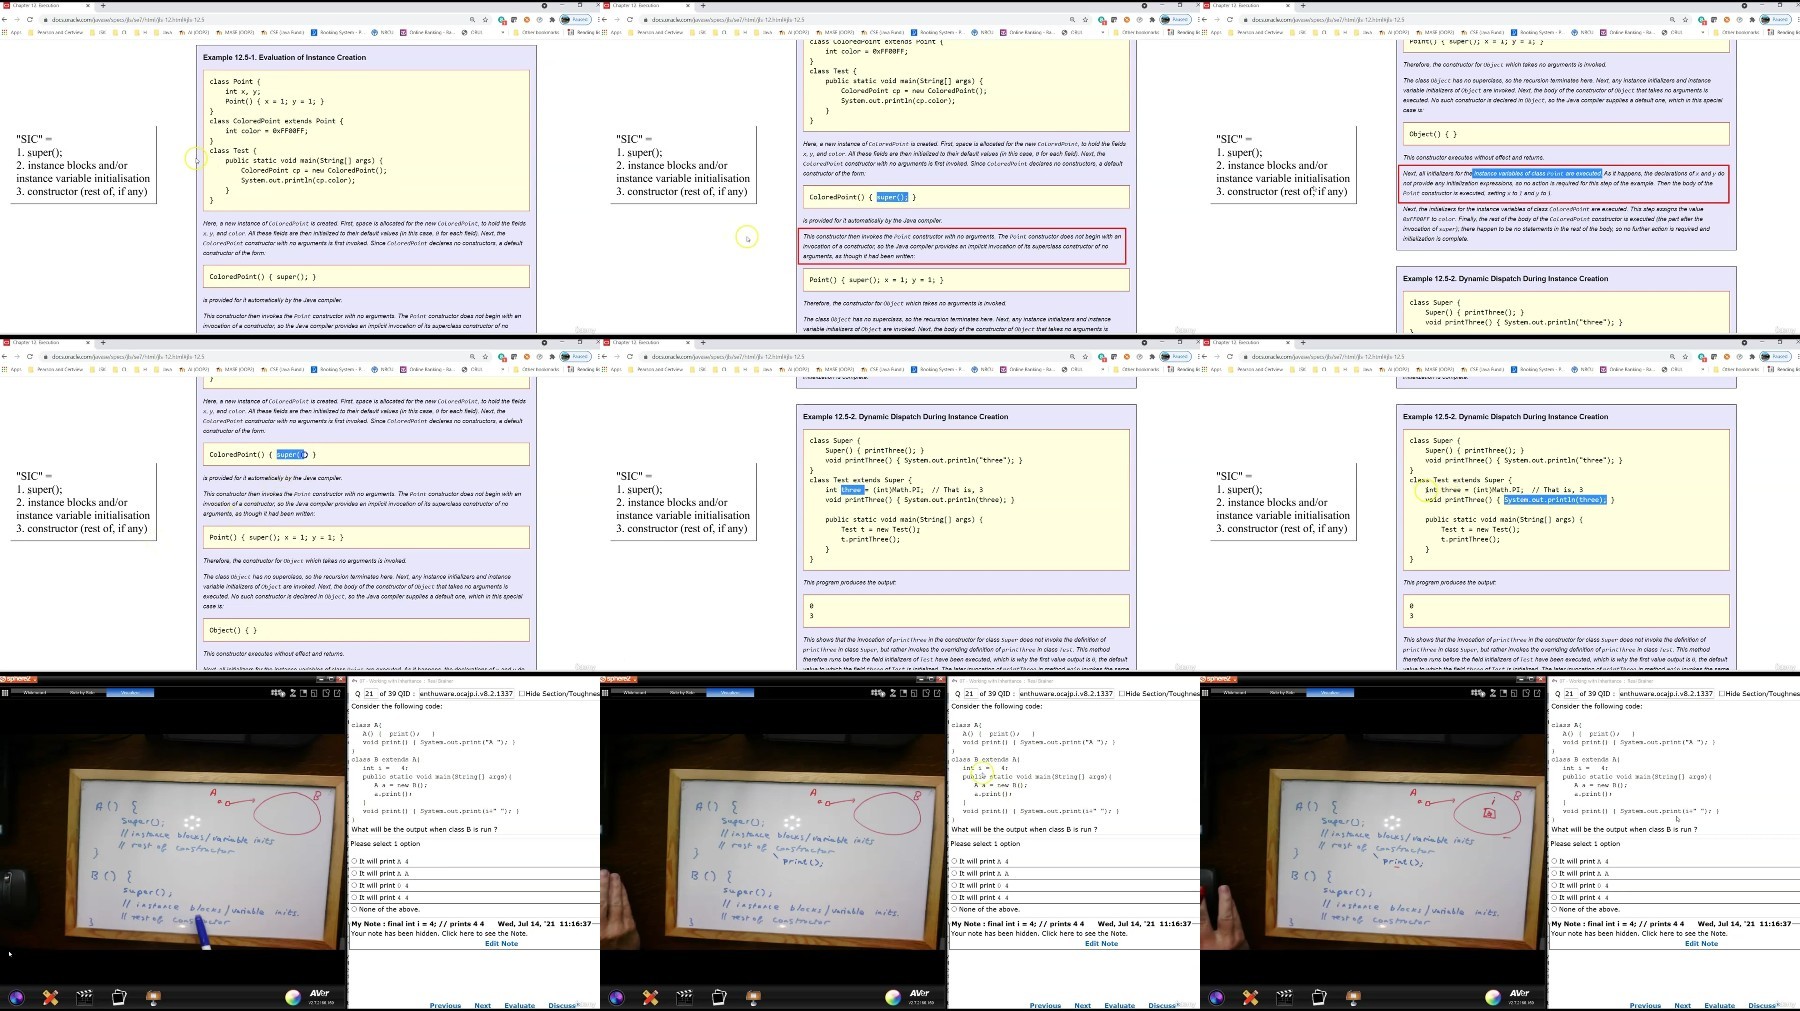This screenshot has height=1011, width=1800.
Task: Open the extensions puzzle icon in middle-right browser window
Action: (x=1753, y=357)
